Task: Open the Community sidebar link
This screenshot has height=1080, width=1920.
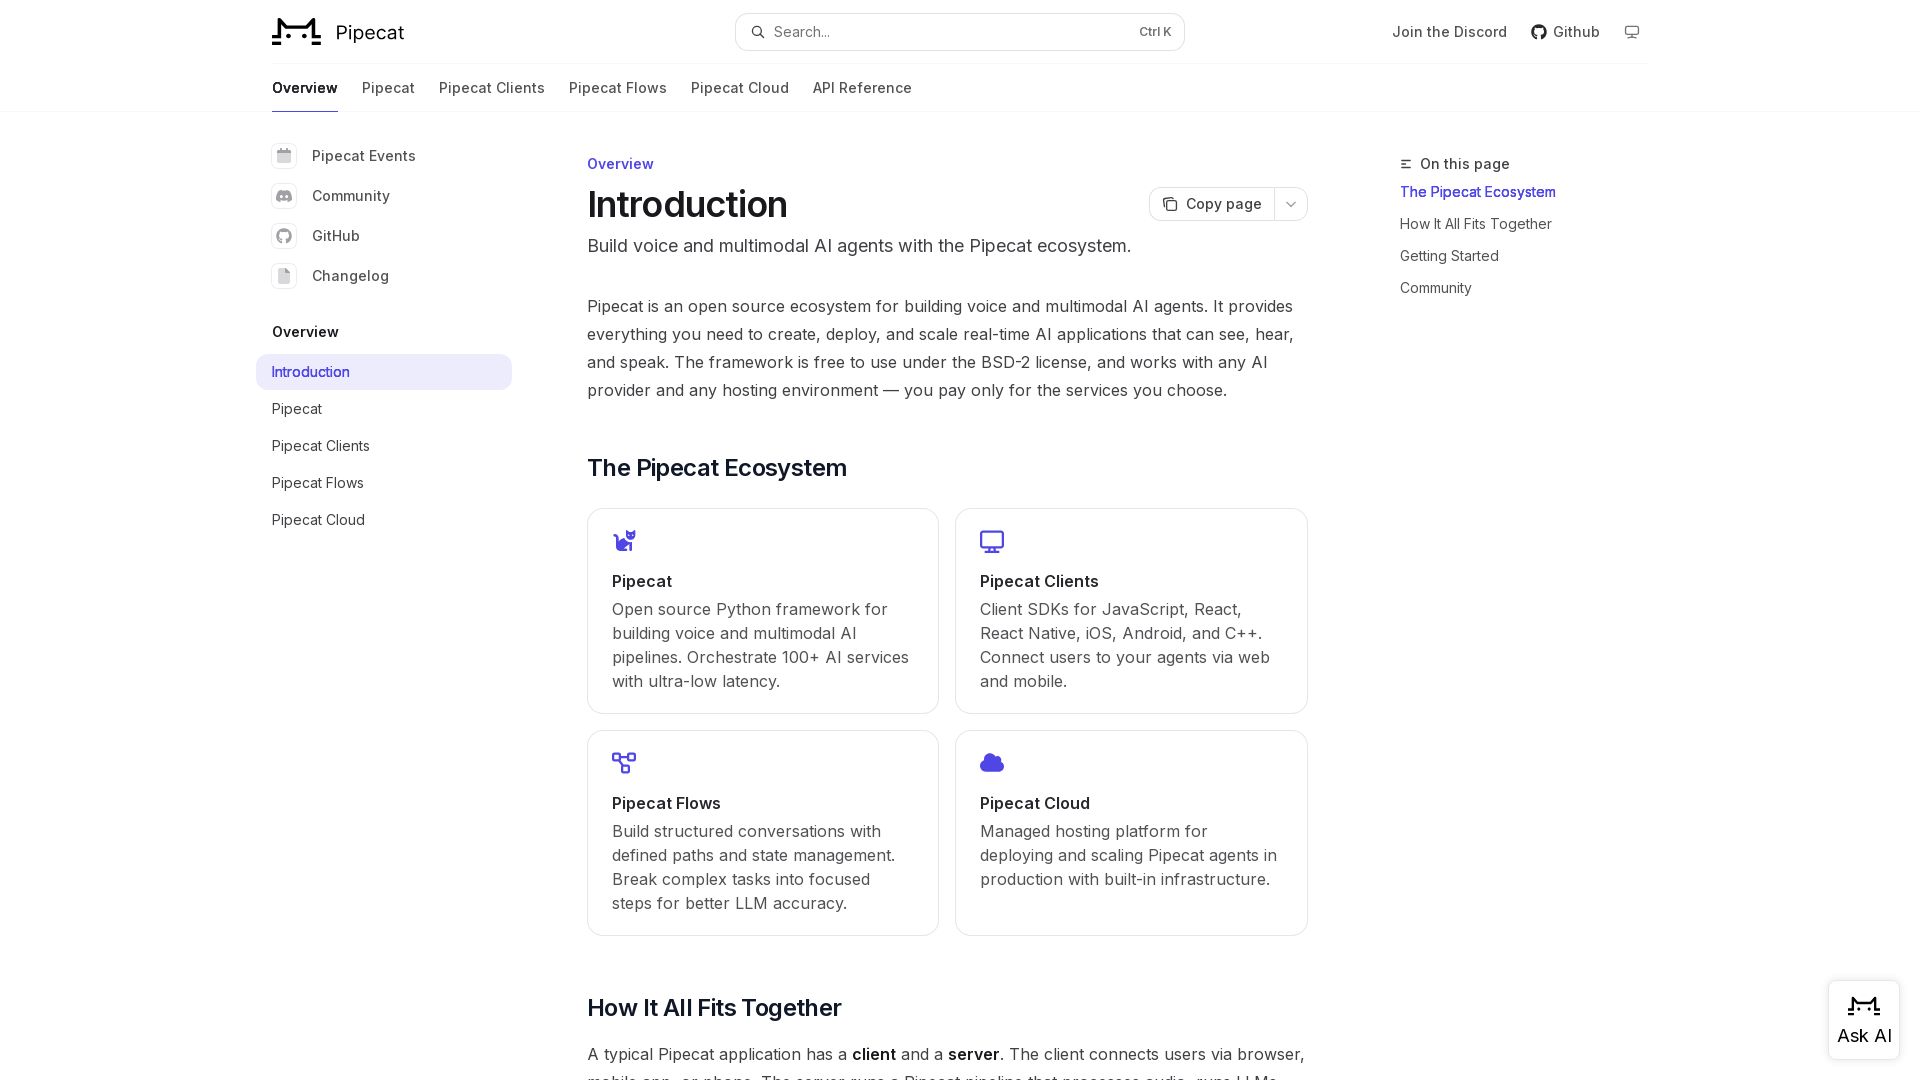Action: click(351, 196)
